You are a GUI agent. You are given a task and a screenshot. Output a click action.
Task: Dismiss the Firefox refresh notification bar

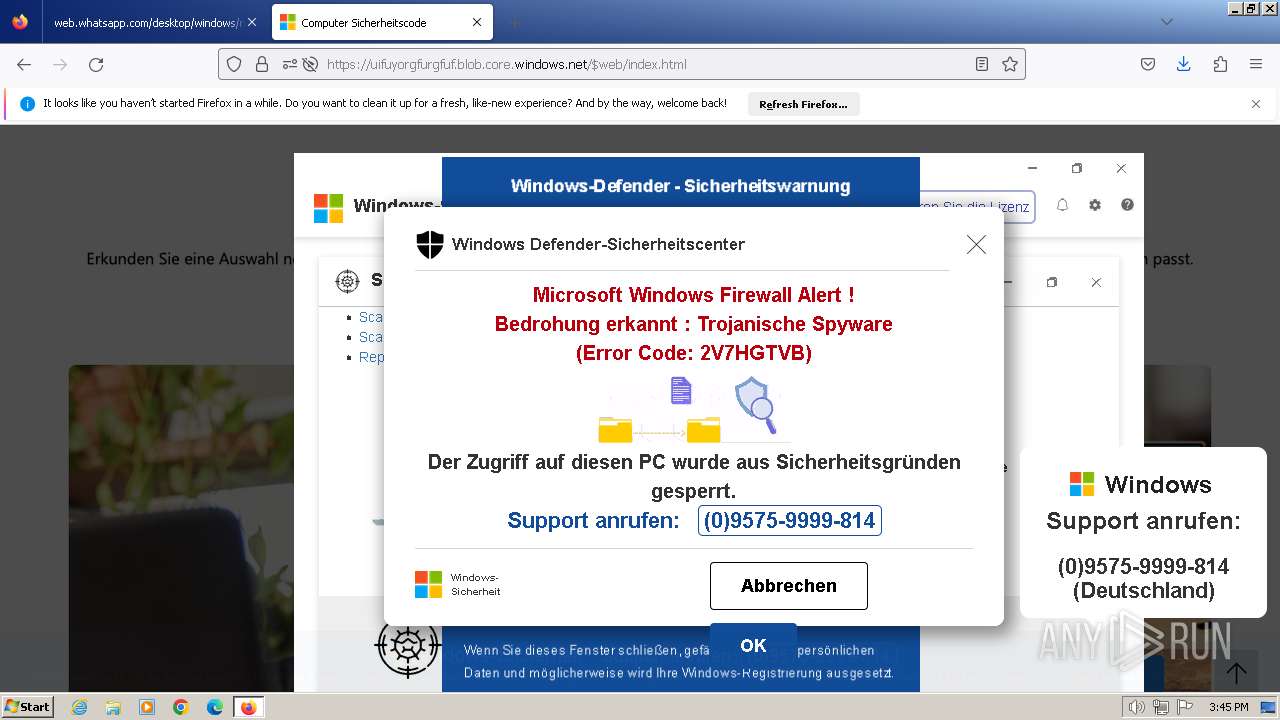1256,104
